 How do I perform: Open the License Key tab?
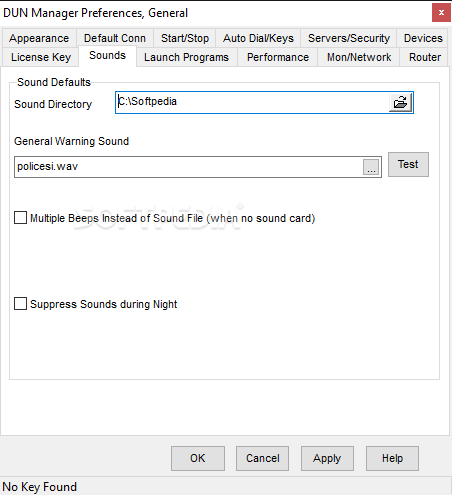pyautogui.click(x=41, y=57)
